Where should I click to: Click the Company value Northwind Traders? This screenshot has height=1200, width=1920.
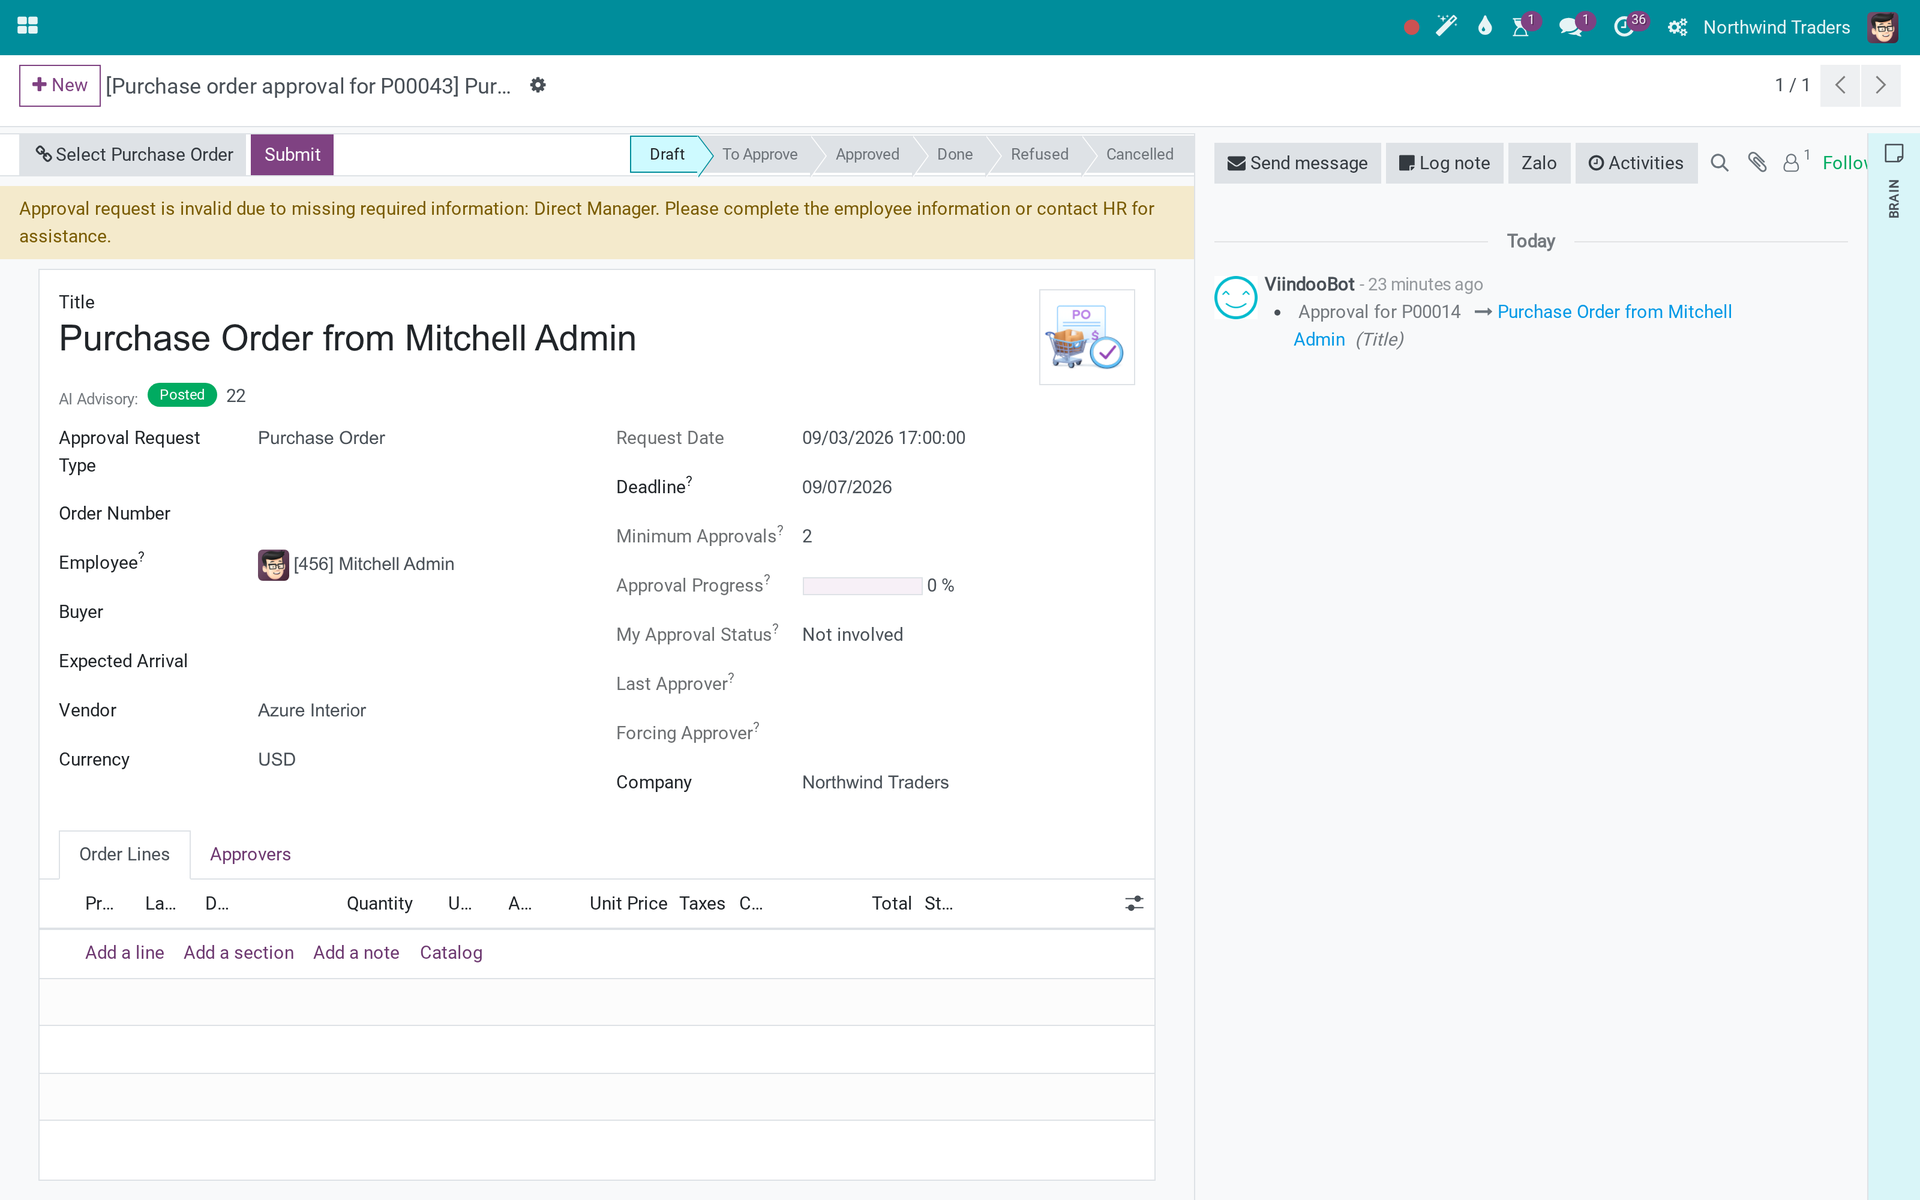[x=875, y=783]
